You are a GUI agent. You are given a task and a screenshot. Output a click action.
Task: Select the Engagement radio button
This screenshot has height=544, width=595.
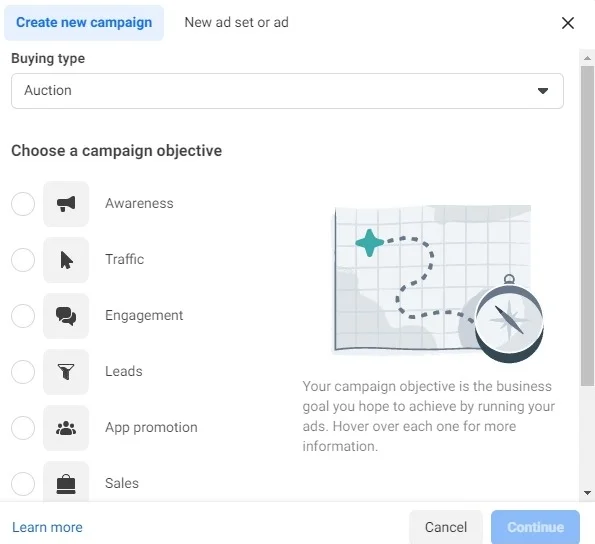[x=23, y=316]
